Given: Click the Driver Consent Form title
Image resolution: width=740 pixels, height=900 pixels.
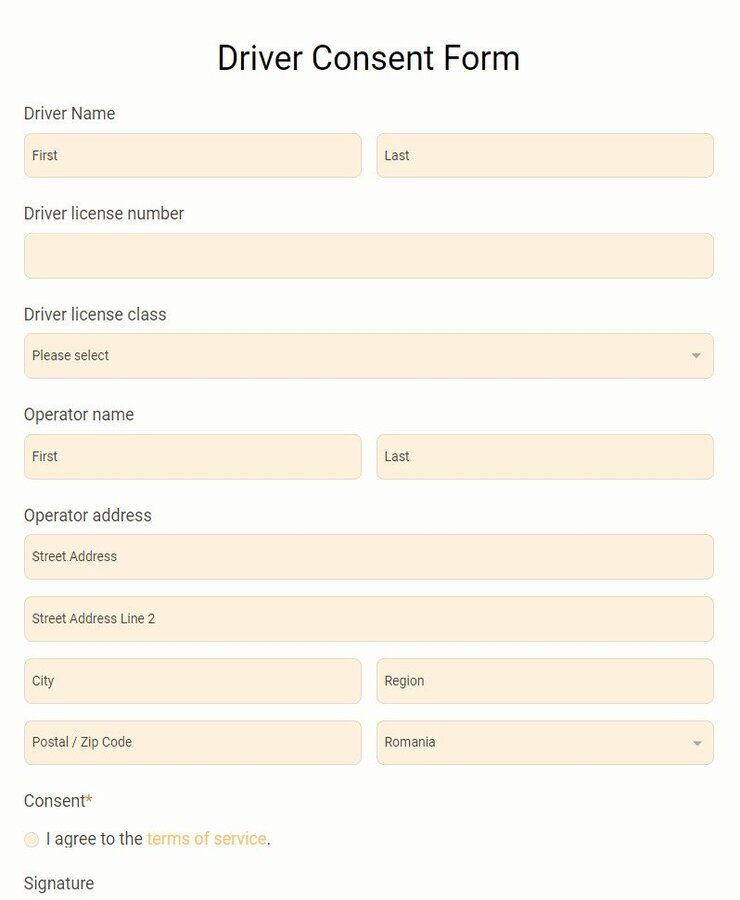Looking at the screenshot, I should click(369, 58).
